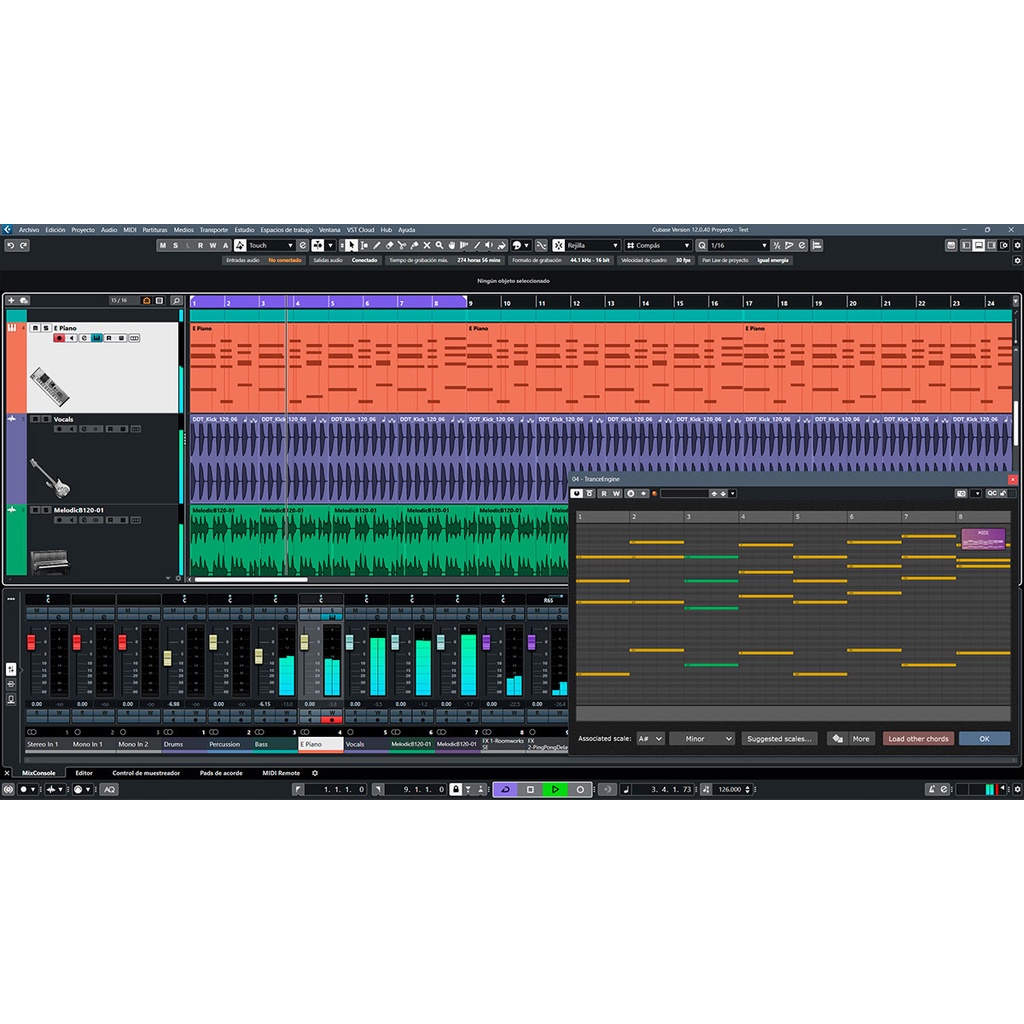Open the track search magnifier icon
This screenshot has width=1024, height=1024.
tap(176, 300)
